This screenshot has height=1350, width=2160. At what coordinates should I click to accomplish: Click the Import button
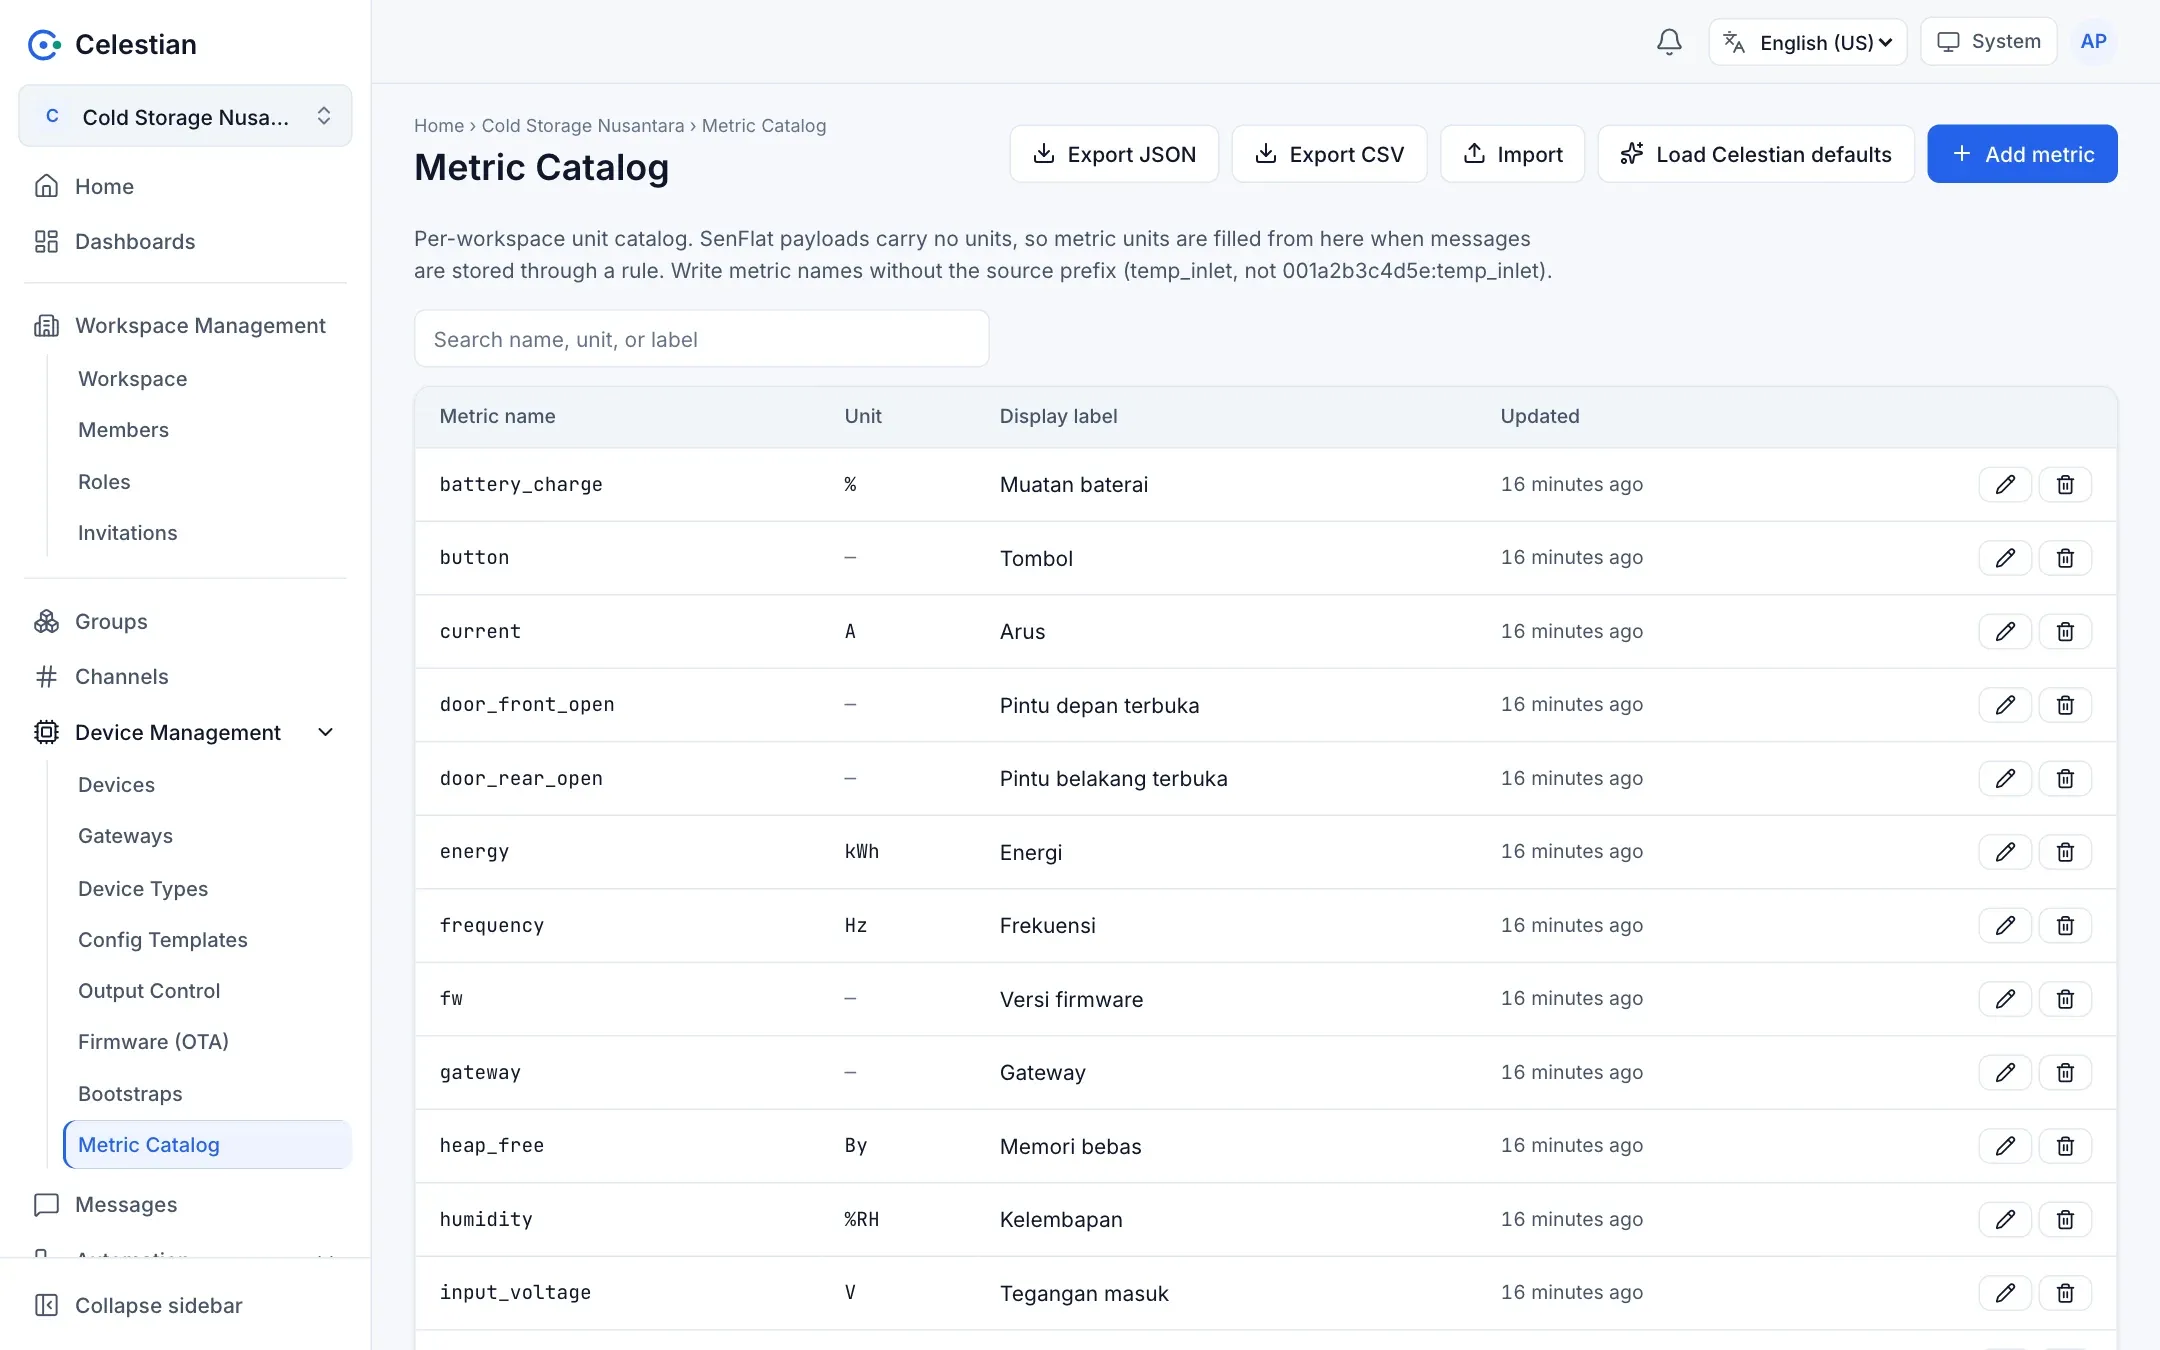point(1512,154)
